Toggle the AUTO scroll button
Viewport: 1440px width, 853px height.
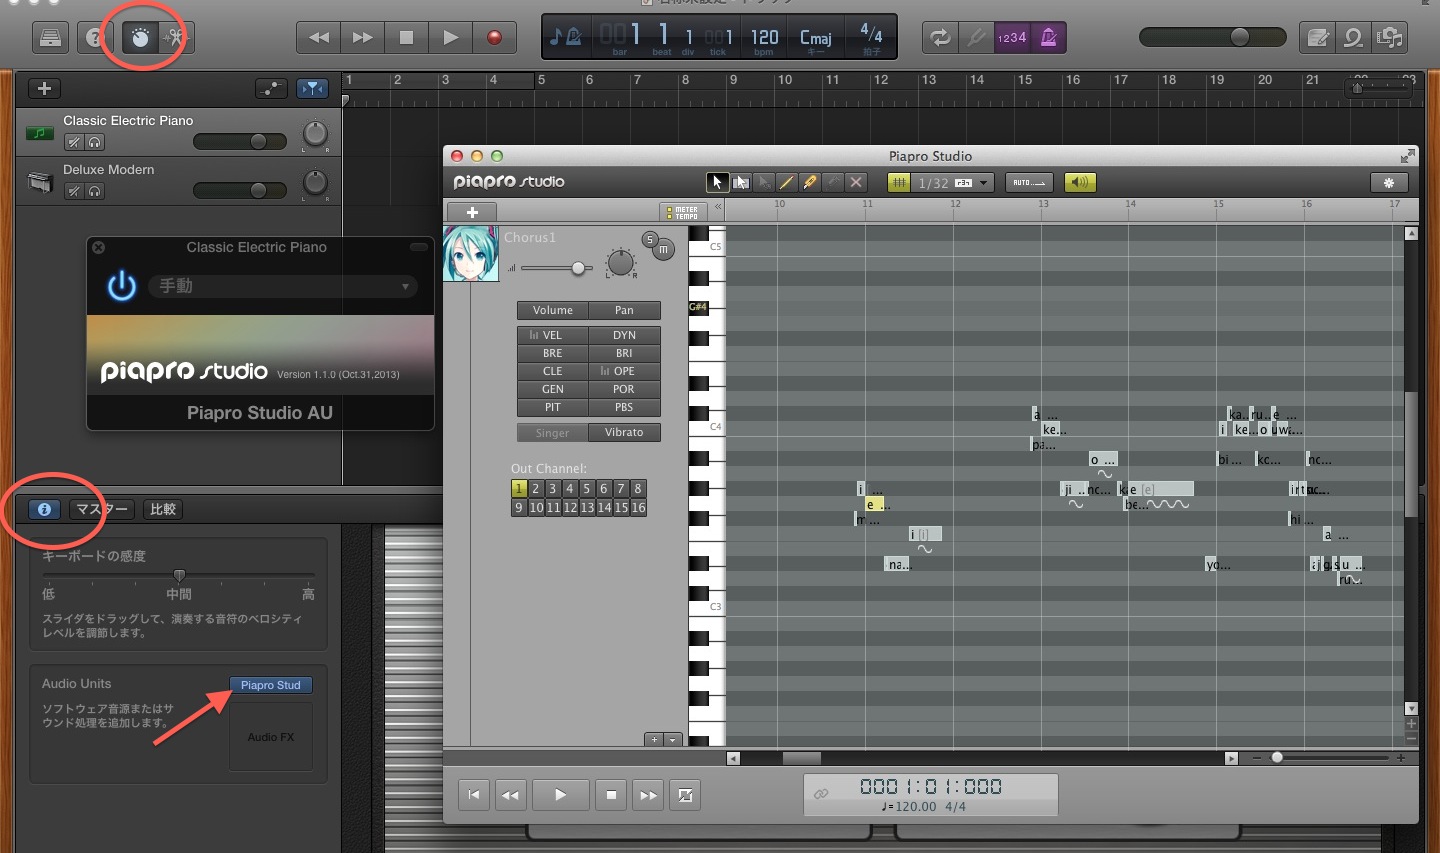(1029, 182)
